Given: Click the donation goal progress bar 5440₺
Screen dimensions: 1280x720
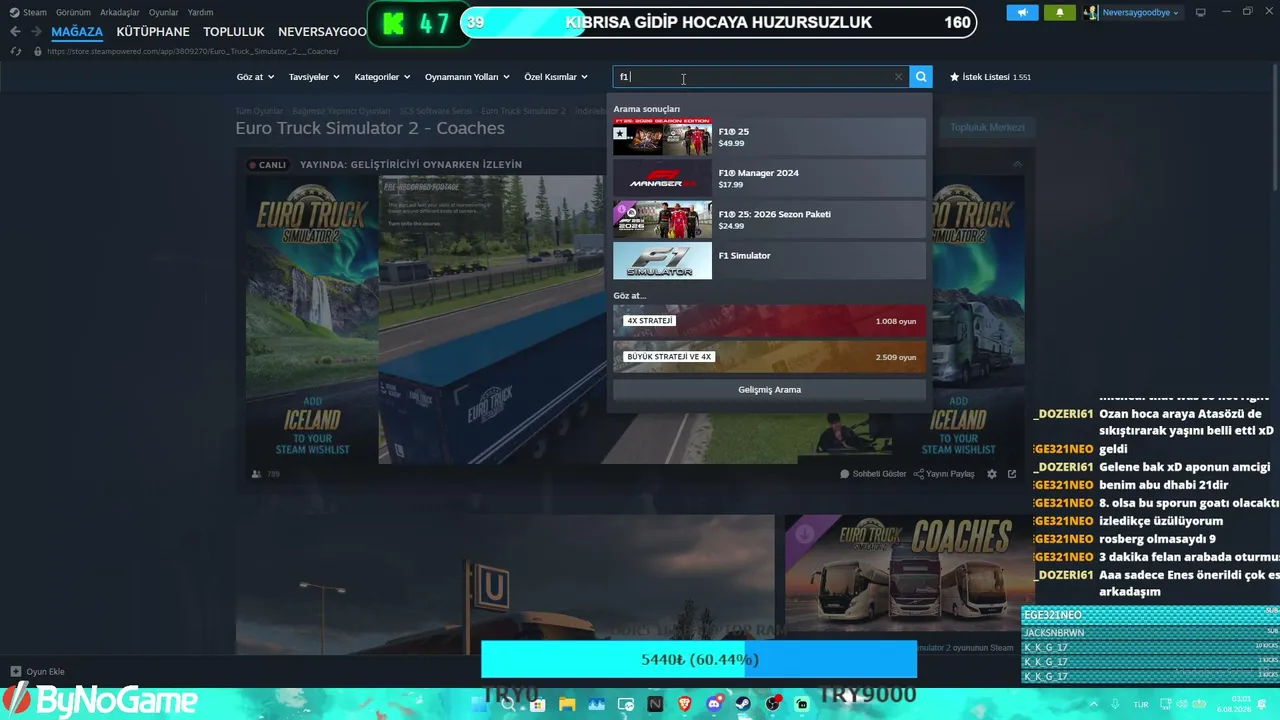Looking at the screenshot, I should pos(699,660).
